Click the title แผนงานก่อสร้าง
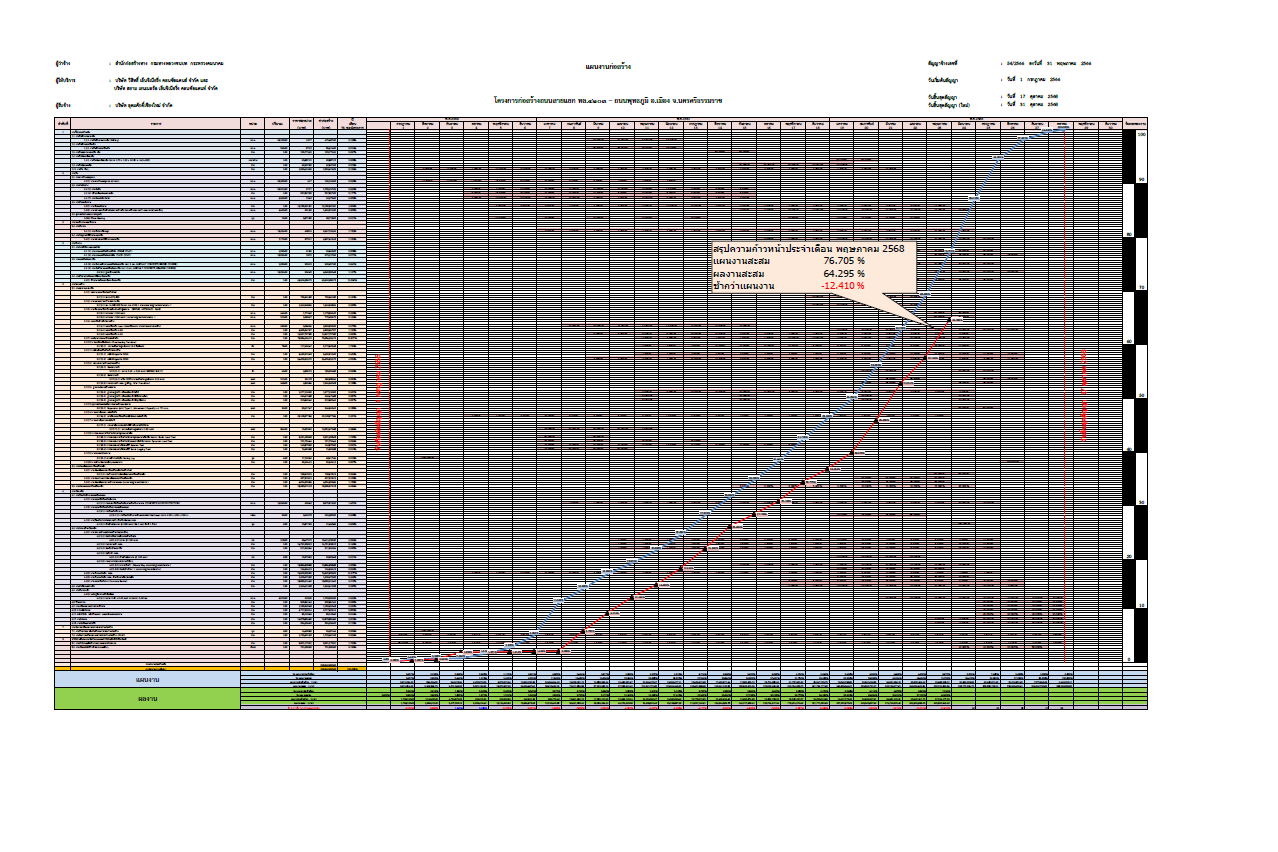1278x852 pixels. (x=608, y=67)
